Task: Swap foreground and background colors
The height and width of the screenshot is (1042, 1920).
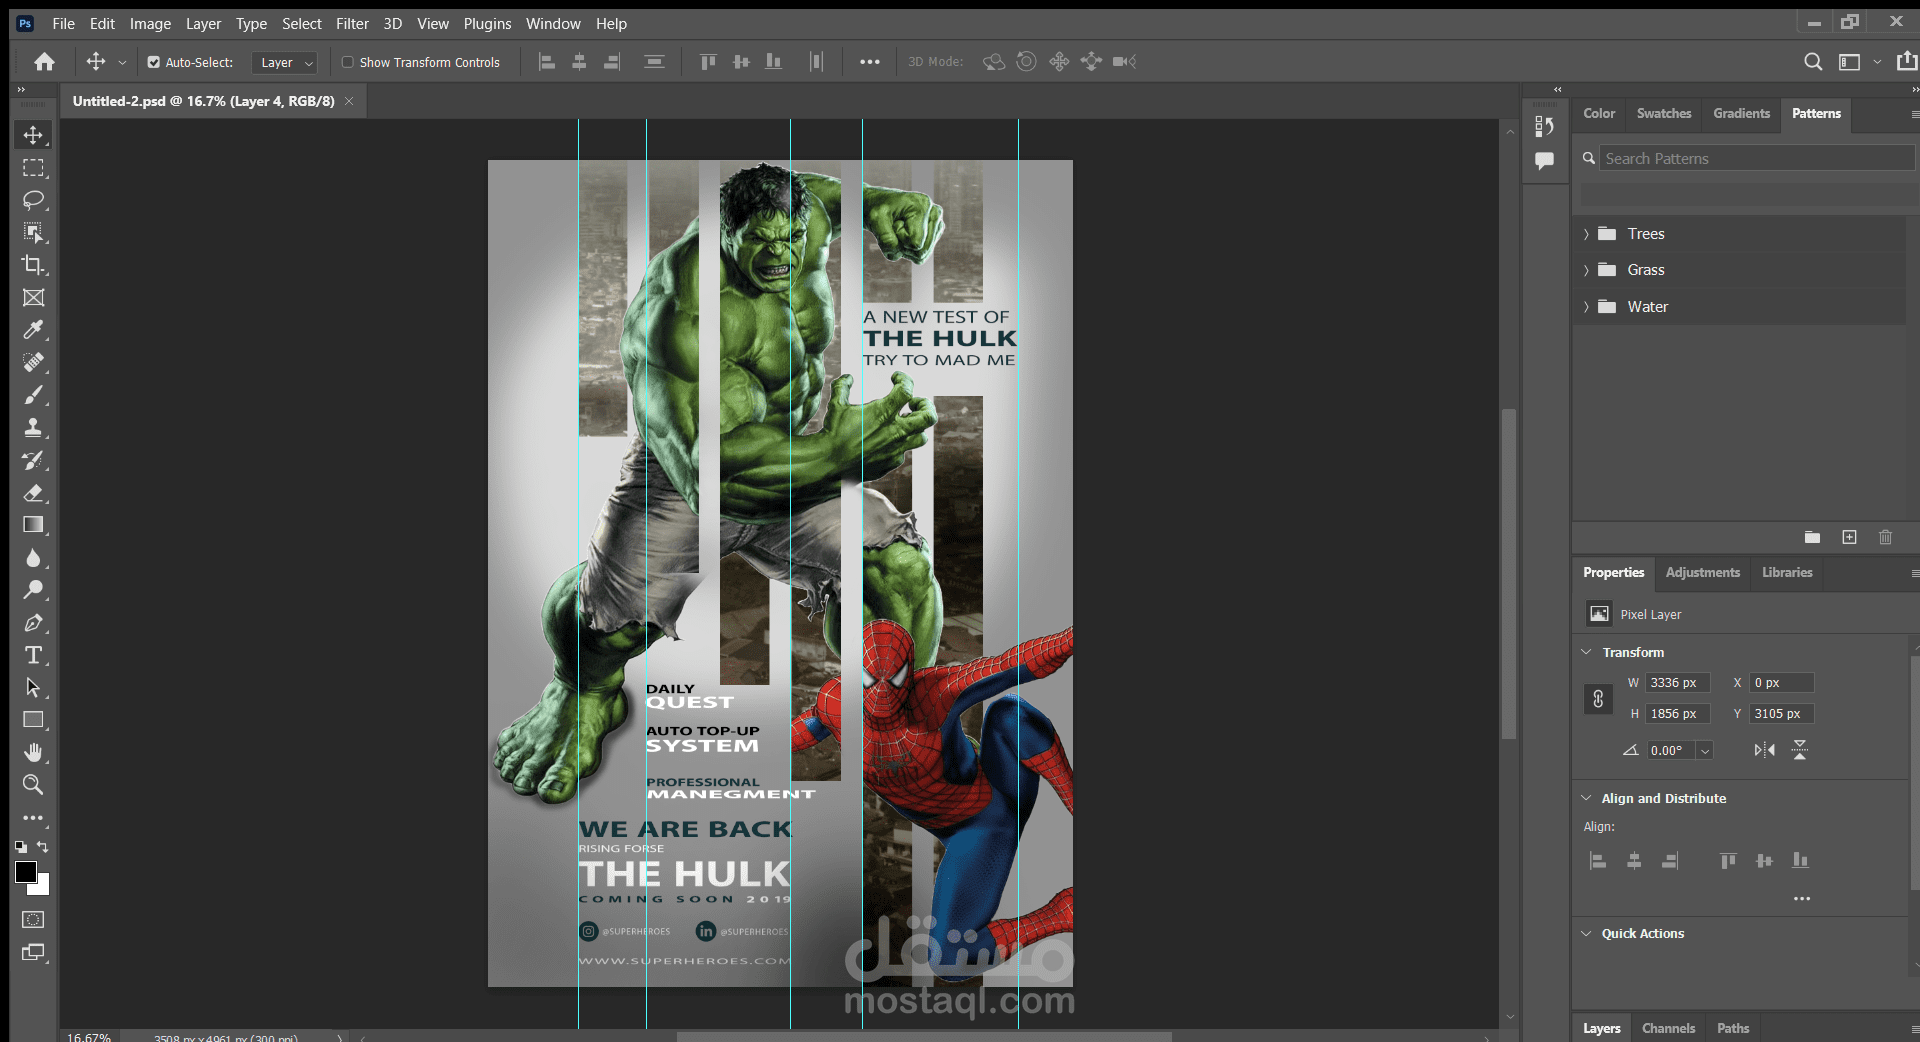Action: 43,847
